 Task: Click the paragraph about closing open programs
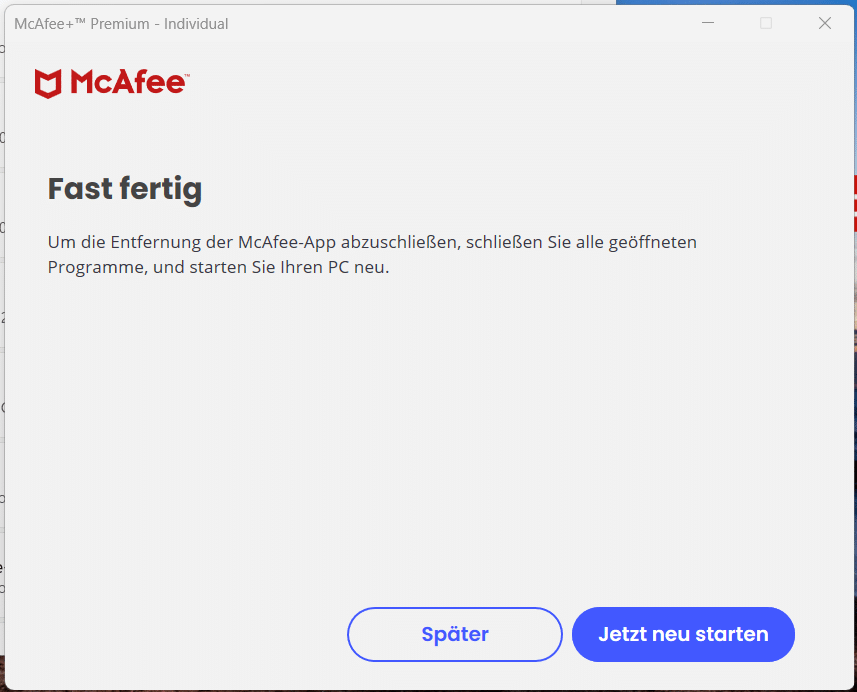coord(372,254)
